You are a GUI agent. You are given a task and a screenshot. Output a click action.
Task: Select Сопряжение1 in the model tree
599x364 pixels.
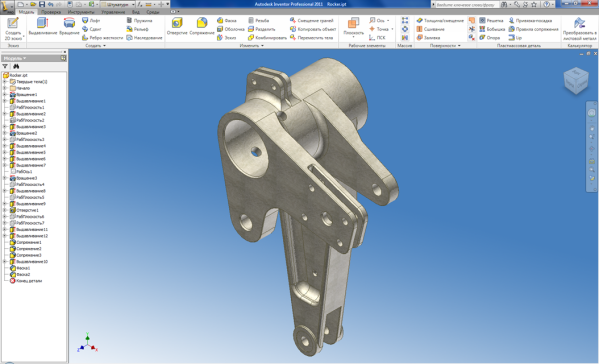tap(25, 242)
